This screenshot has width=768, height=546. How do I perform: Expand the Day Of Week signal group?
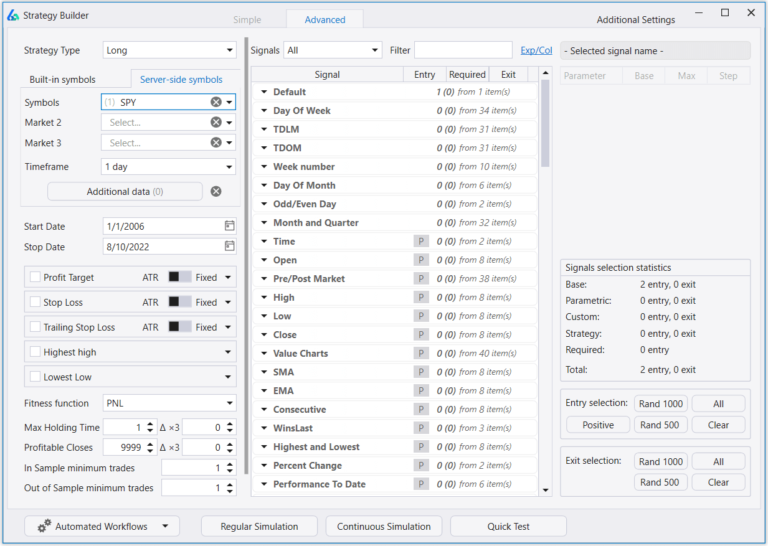coord(264,111)
